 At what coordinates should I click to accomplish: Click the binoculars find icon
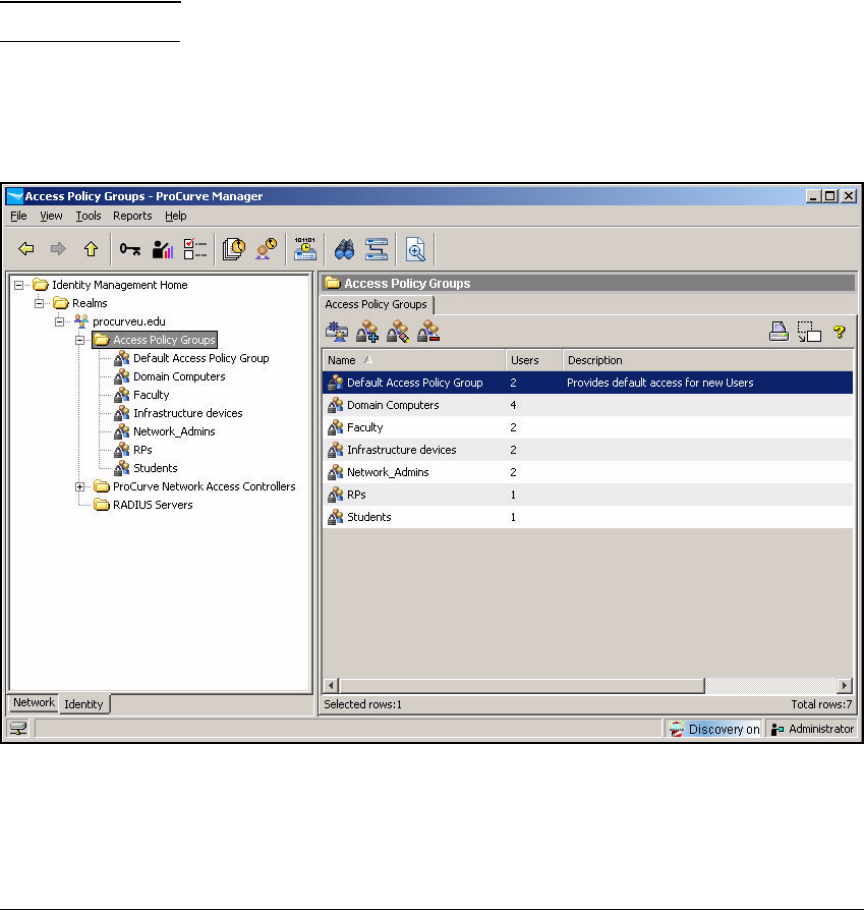[345, 250]
